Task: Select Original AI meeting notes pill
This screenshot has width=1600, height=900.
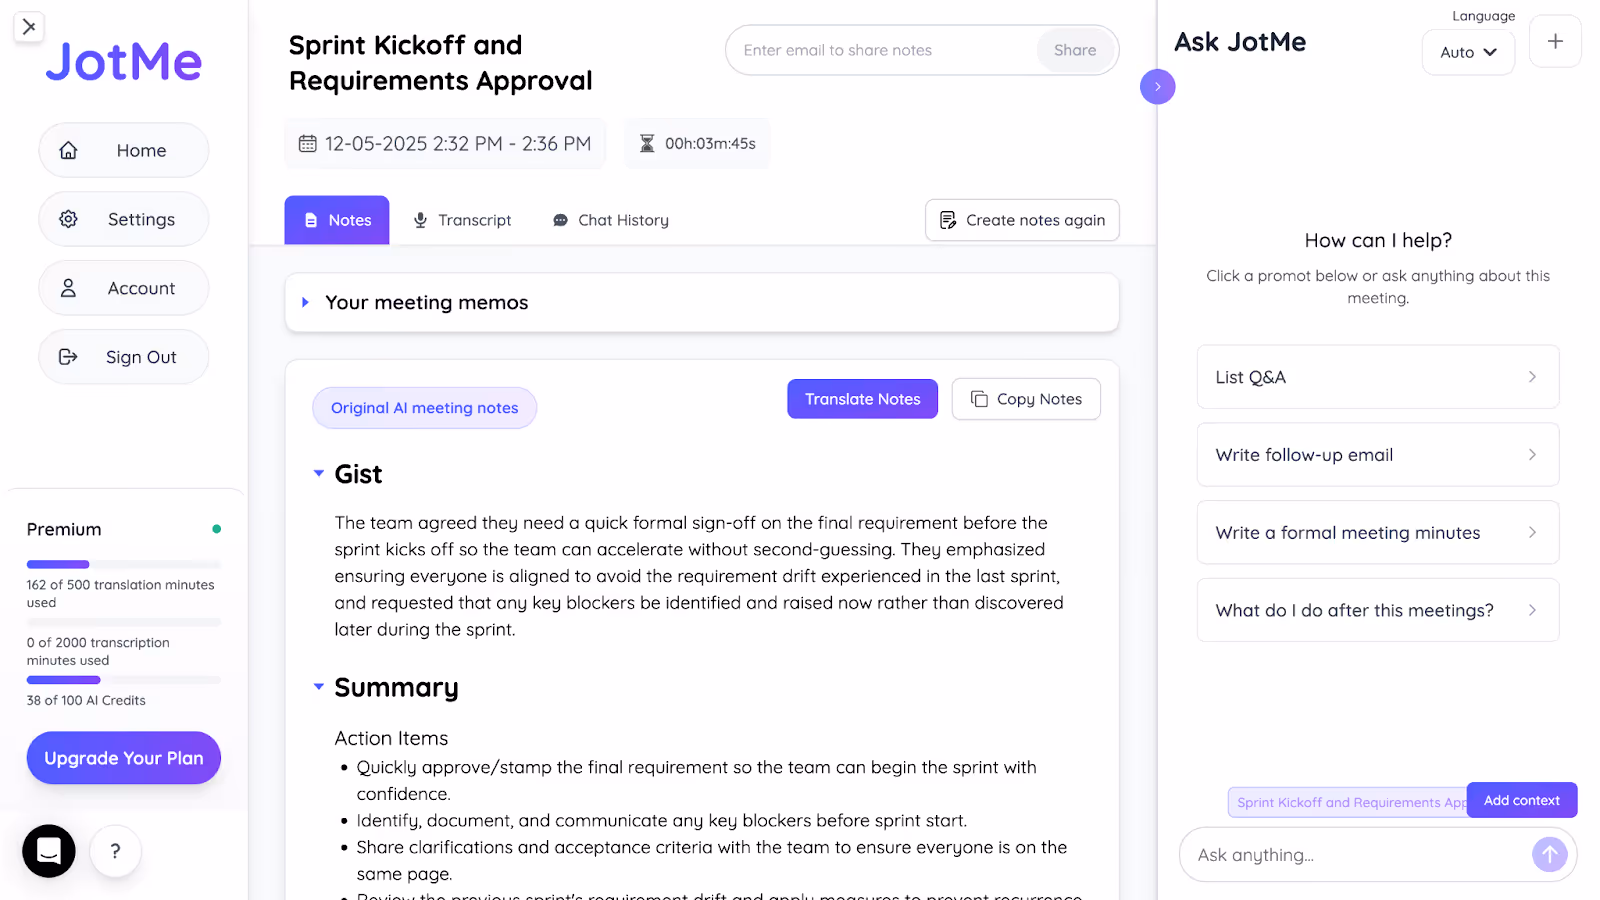Action: 425,408
